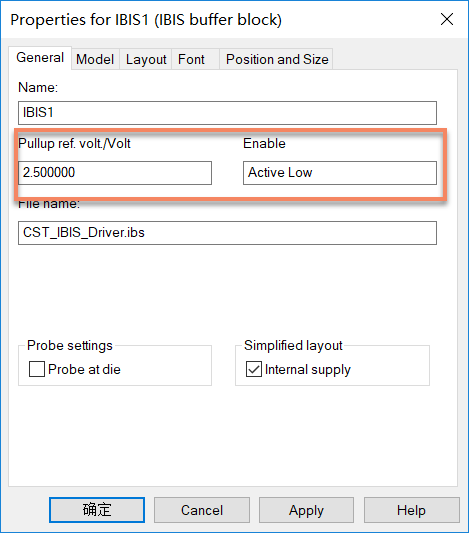469x533 pixels.
Task: Uncheck the Internal supply checkbox
Action: [x=254, y=369]
